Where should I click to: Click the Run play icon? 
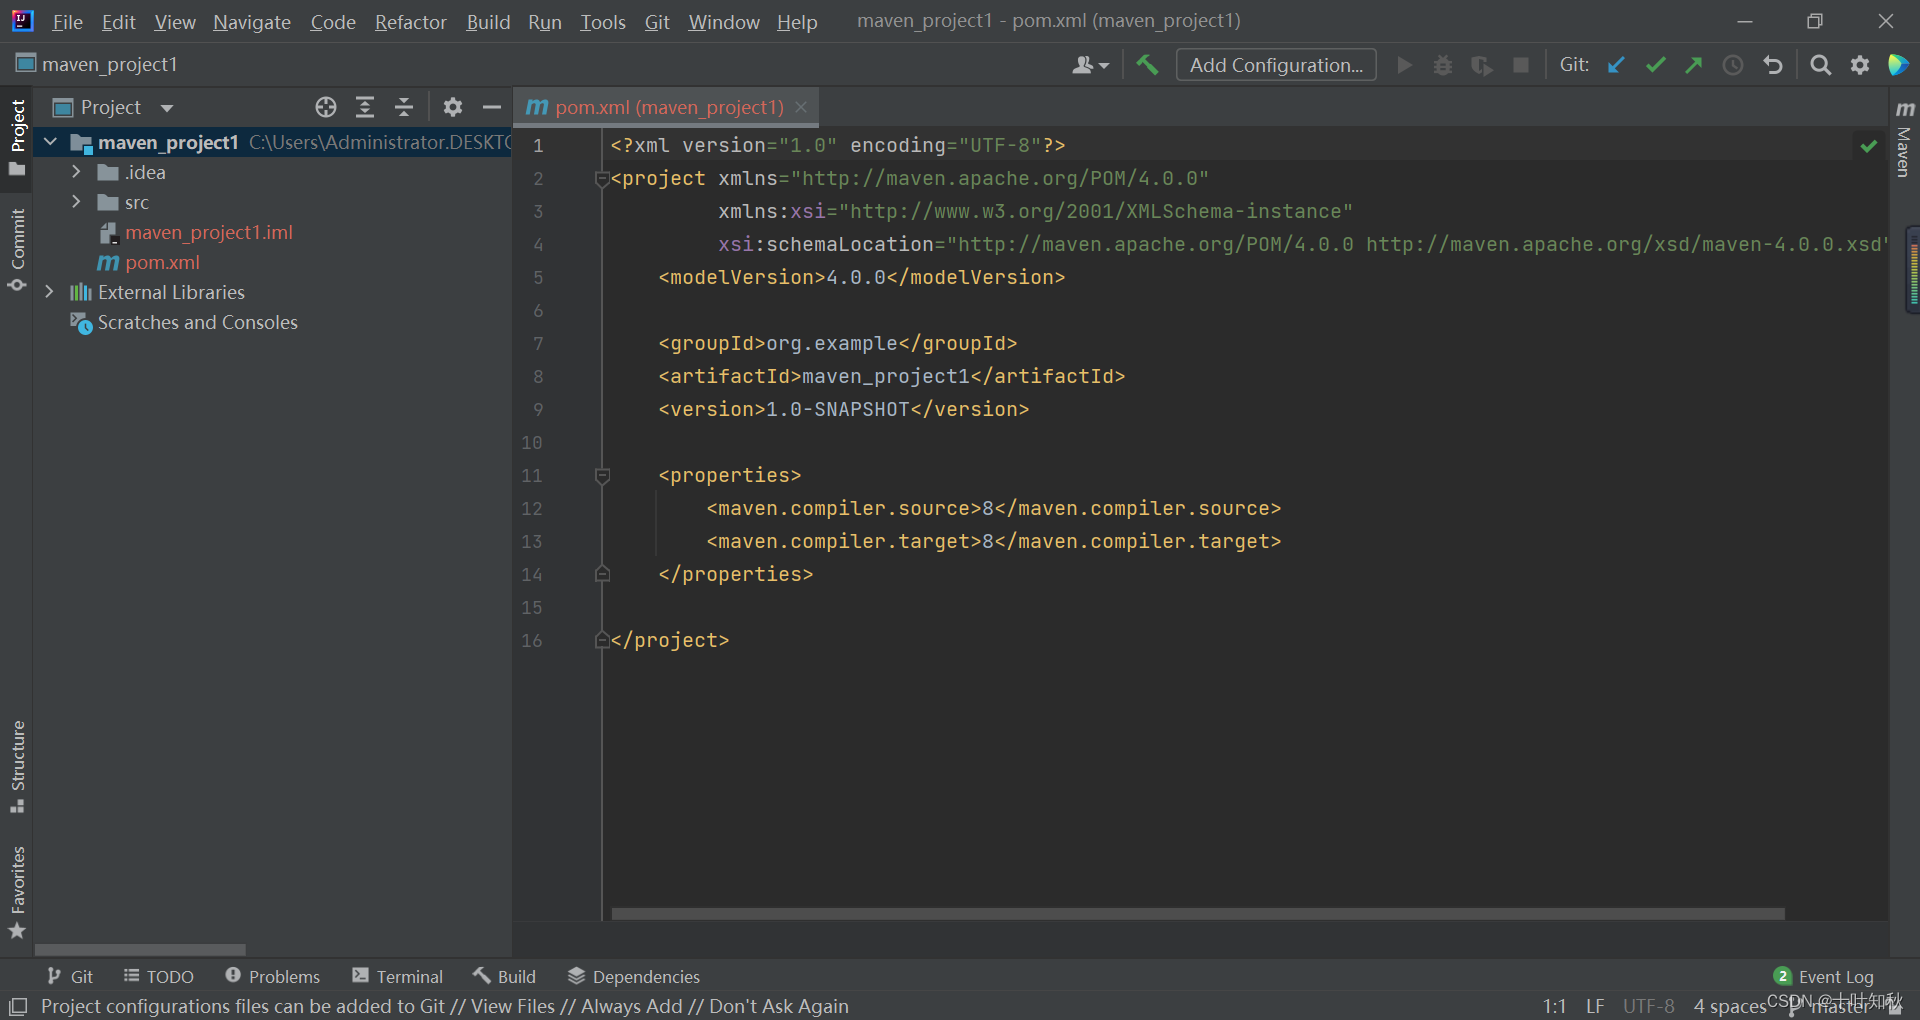(x=1405, y=65)
